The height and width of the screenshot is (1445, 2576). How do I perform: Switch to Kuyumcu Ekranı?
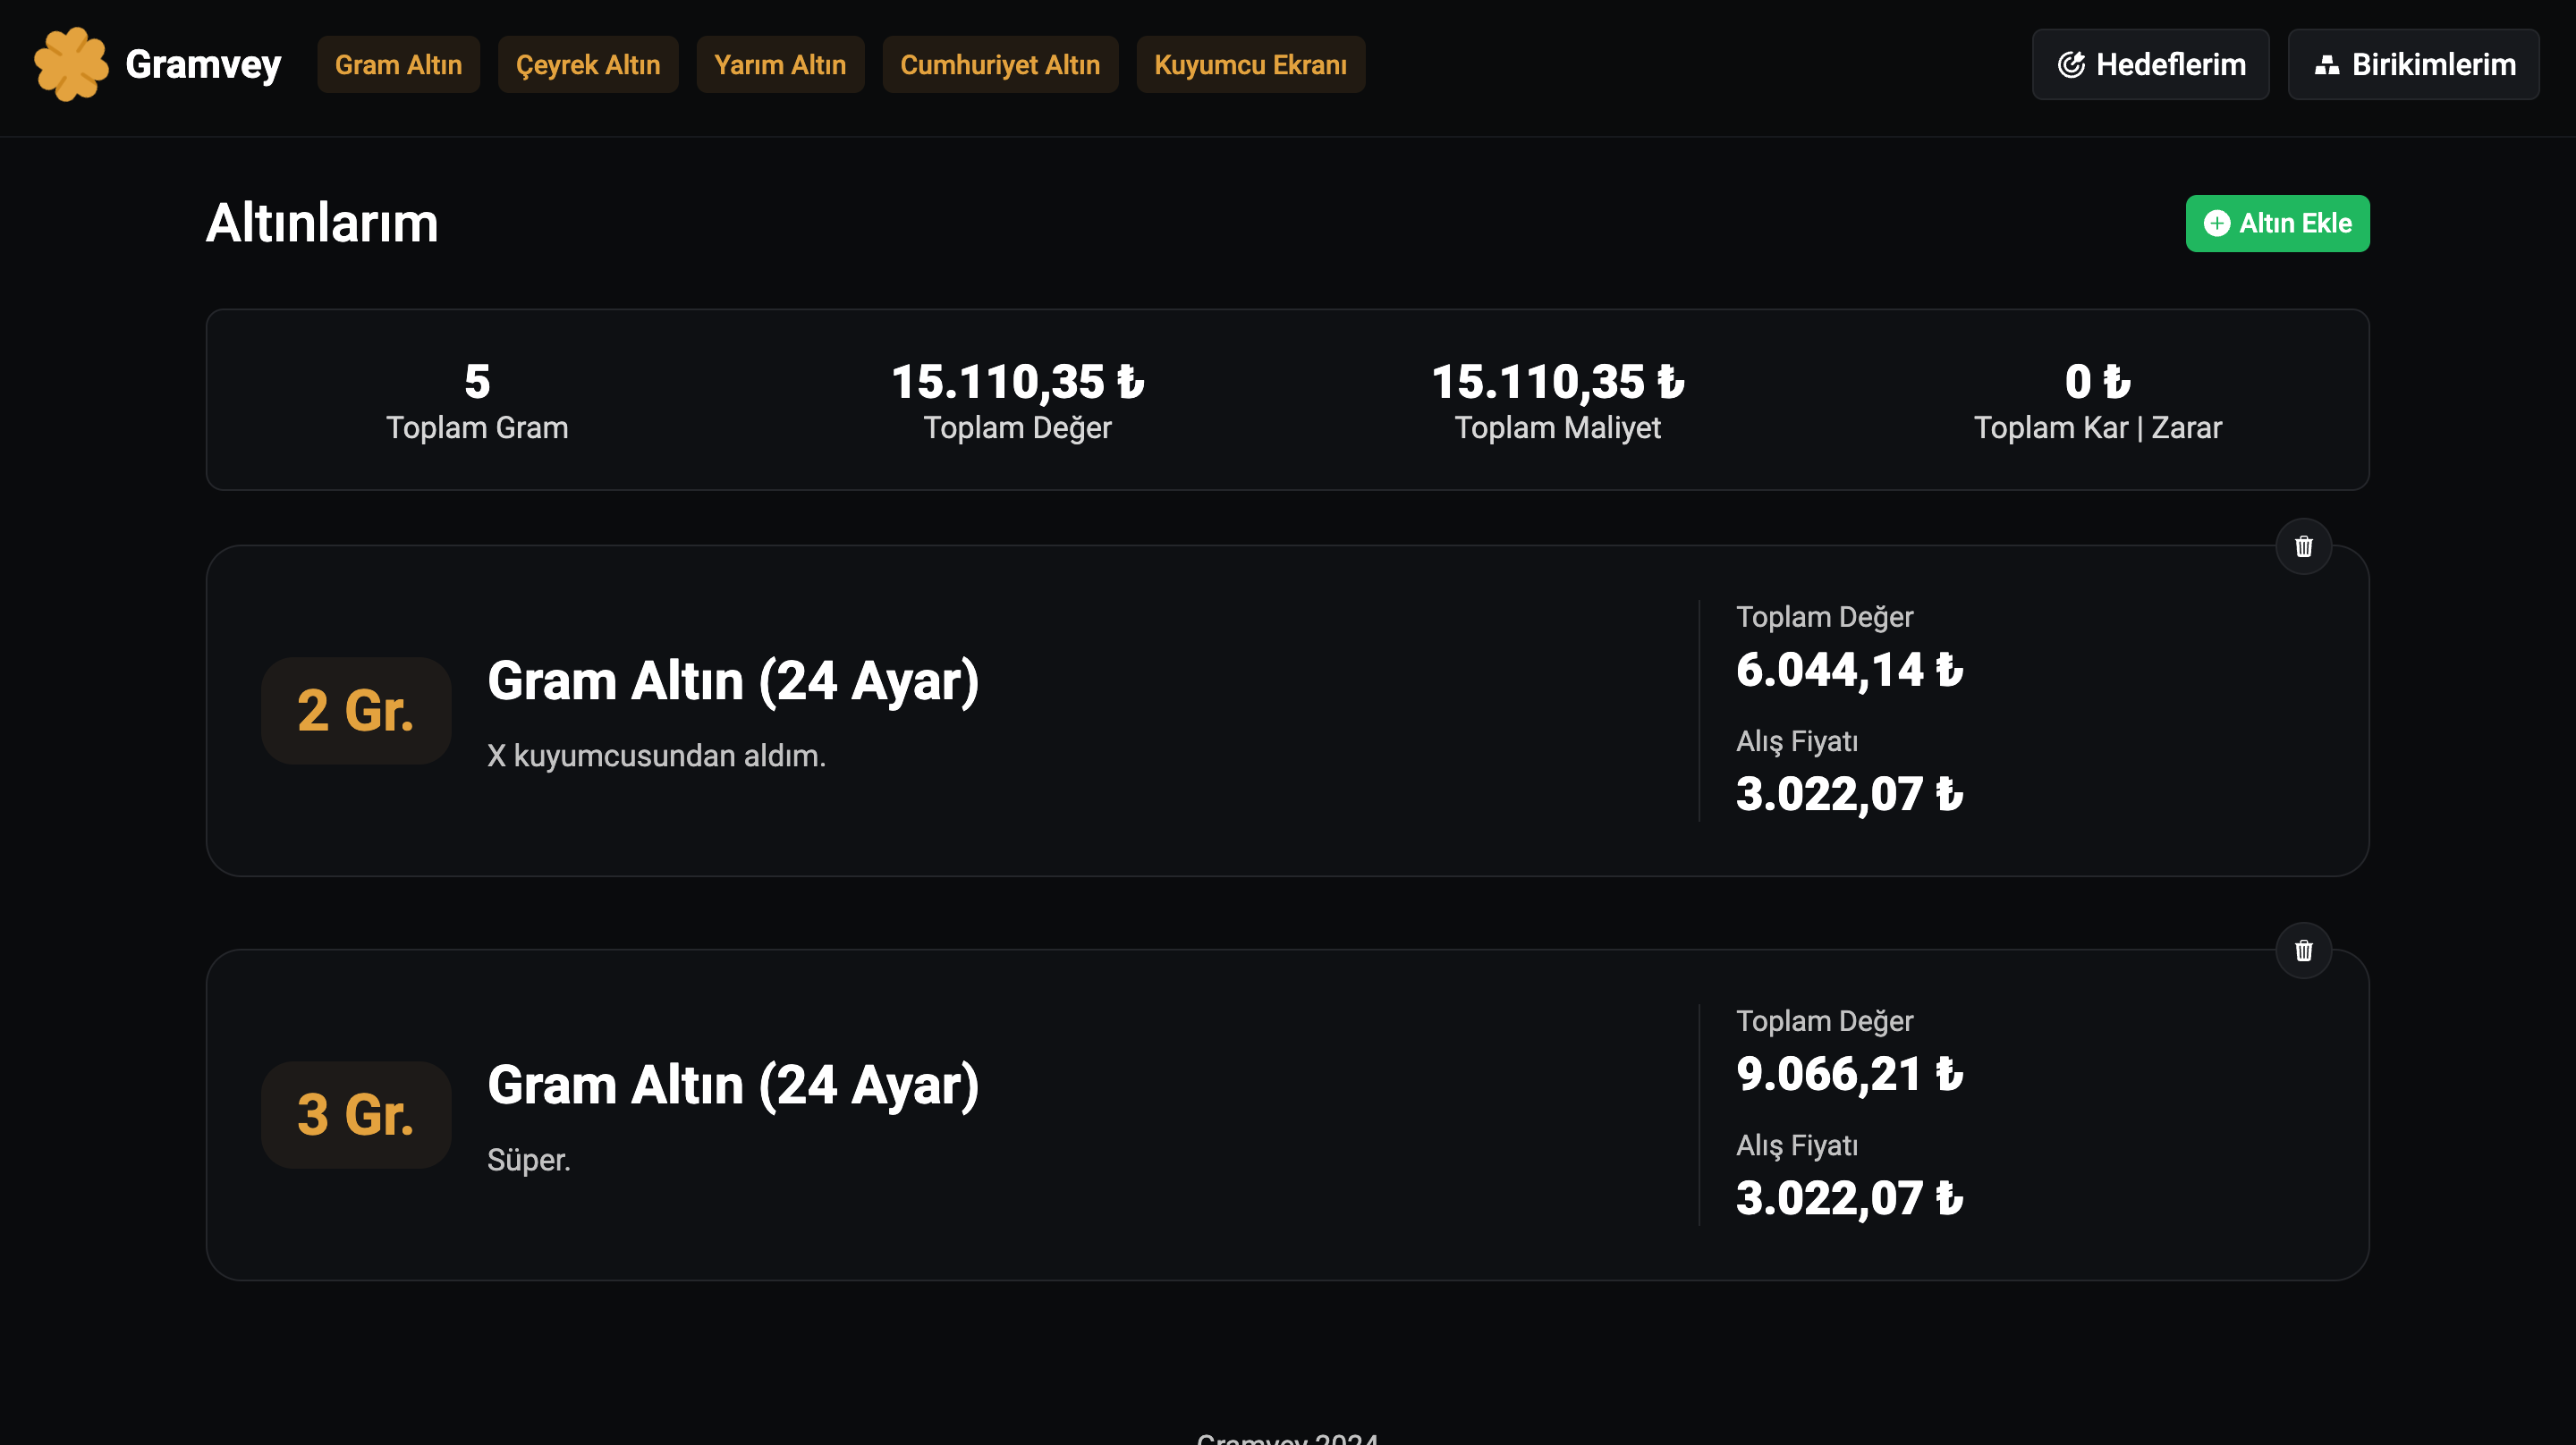(1249, 65)
